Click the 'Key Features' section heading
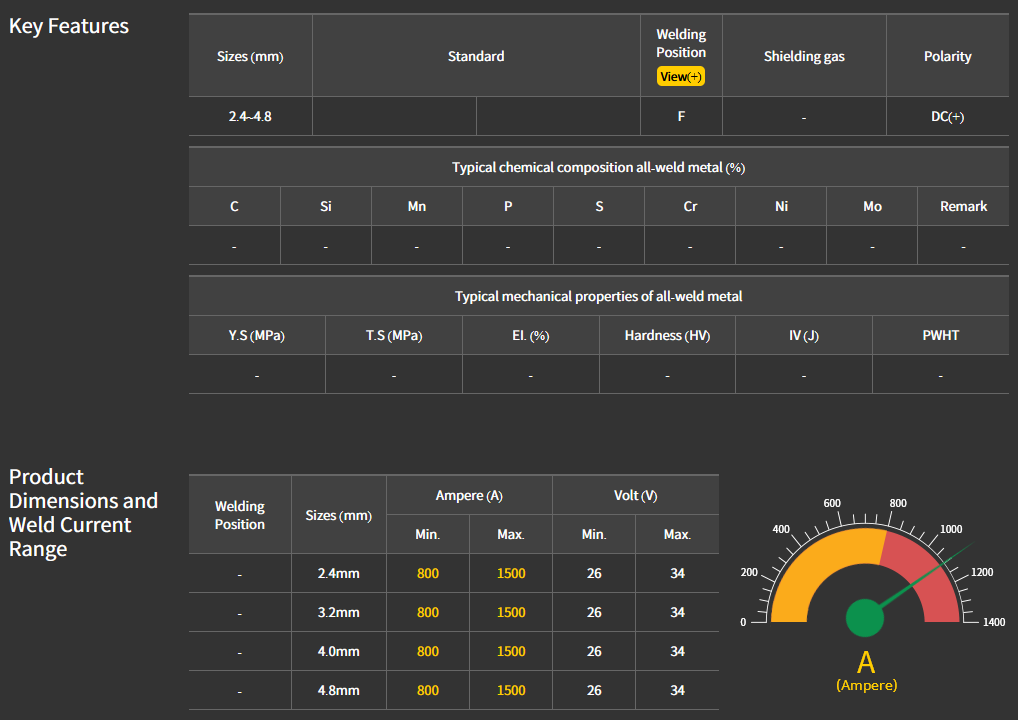1018x720 pixels. coord(69,27)
